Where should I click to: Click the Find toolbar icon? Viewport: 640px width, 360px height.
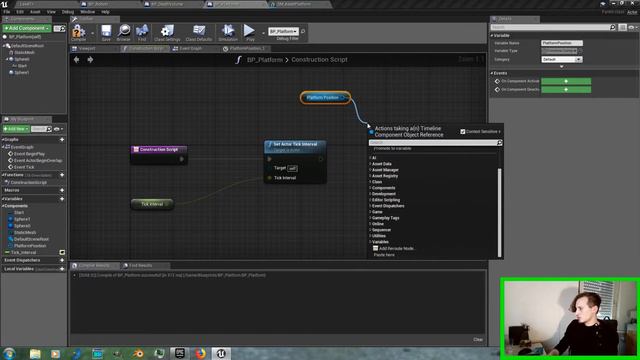(x=142, y=32)
